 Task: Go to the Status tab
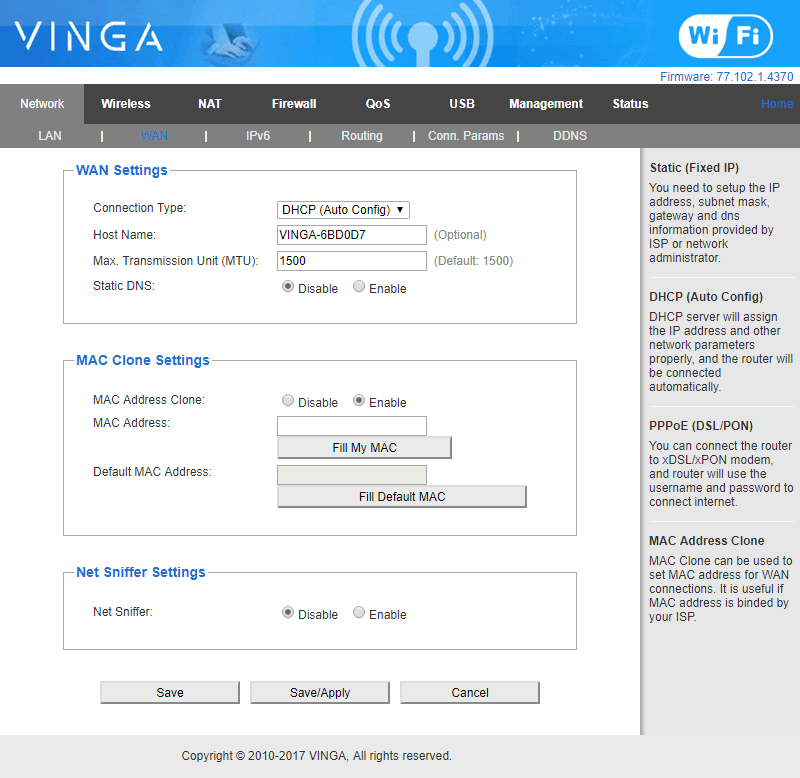(x=630, y=104)
